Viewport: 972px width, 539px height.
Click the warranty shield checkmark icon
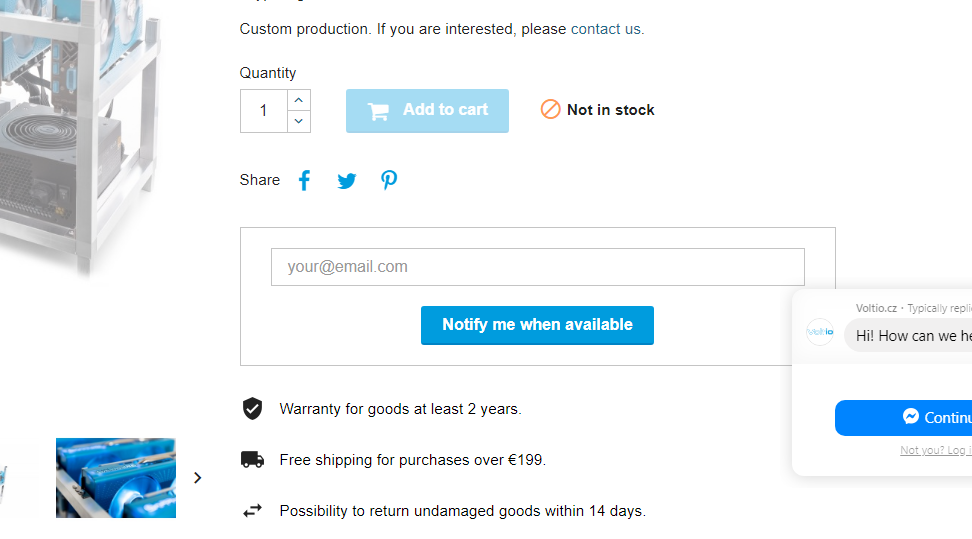(252, 408)
